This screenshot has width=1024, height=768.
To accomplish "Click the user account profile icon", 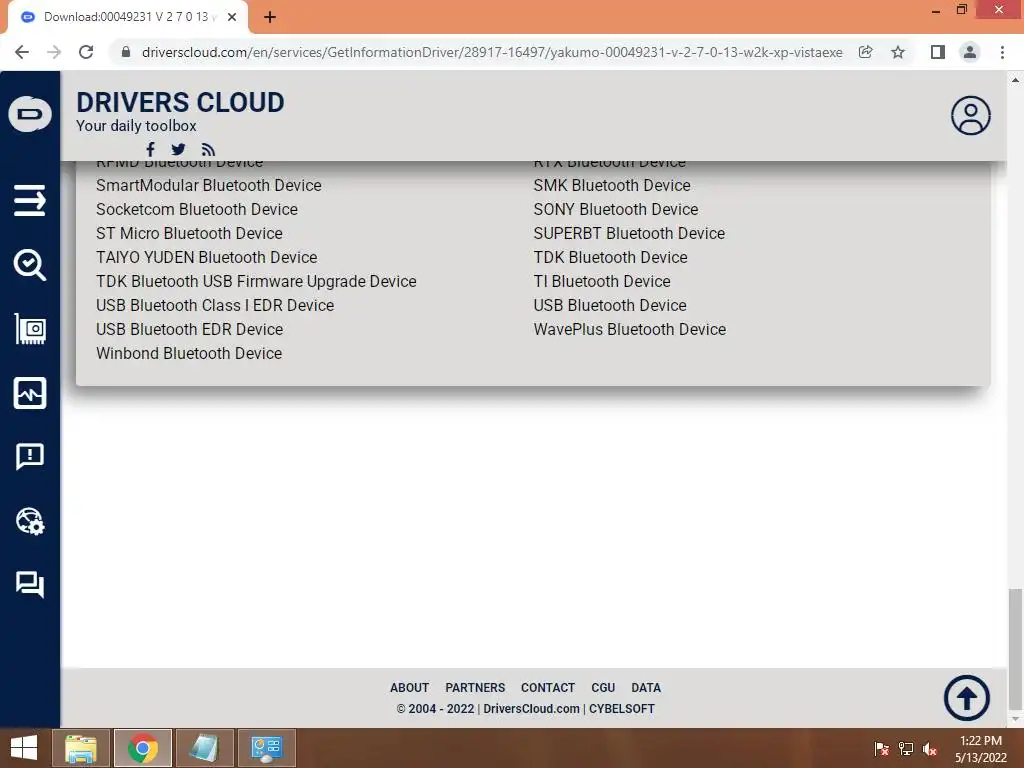I will point(970,116).
